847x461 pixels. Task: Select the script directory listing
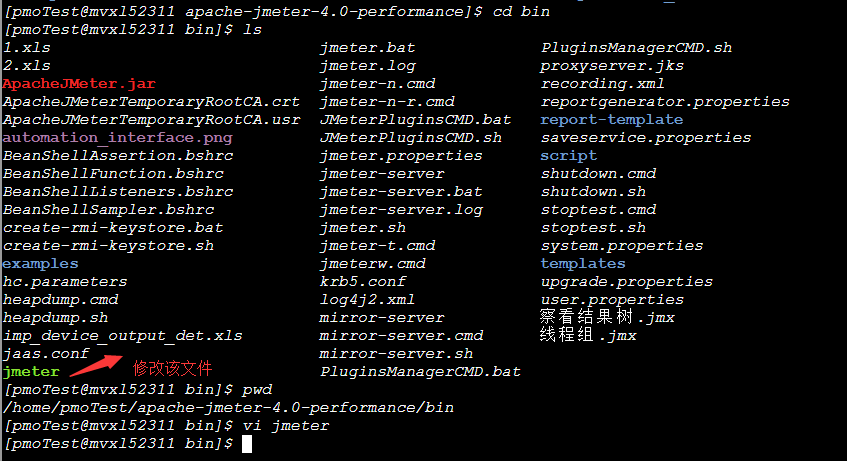[x=568, y=156]
